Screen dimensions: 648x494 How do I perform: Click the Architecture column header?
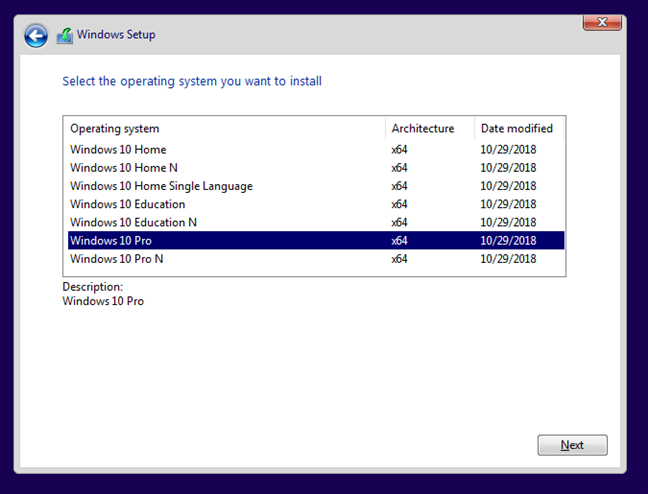tap(430, 129)
